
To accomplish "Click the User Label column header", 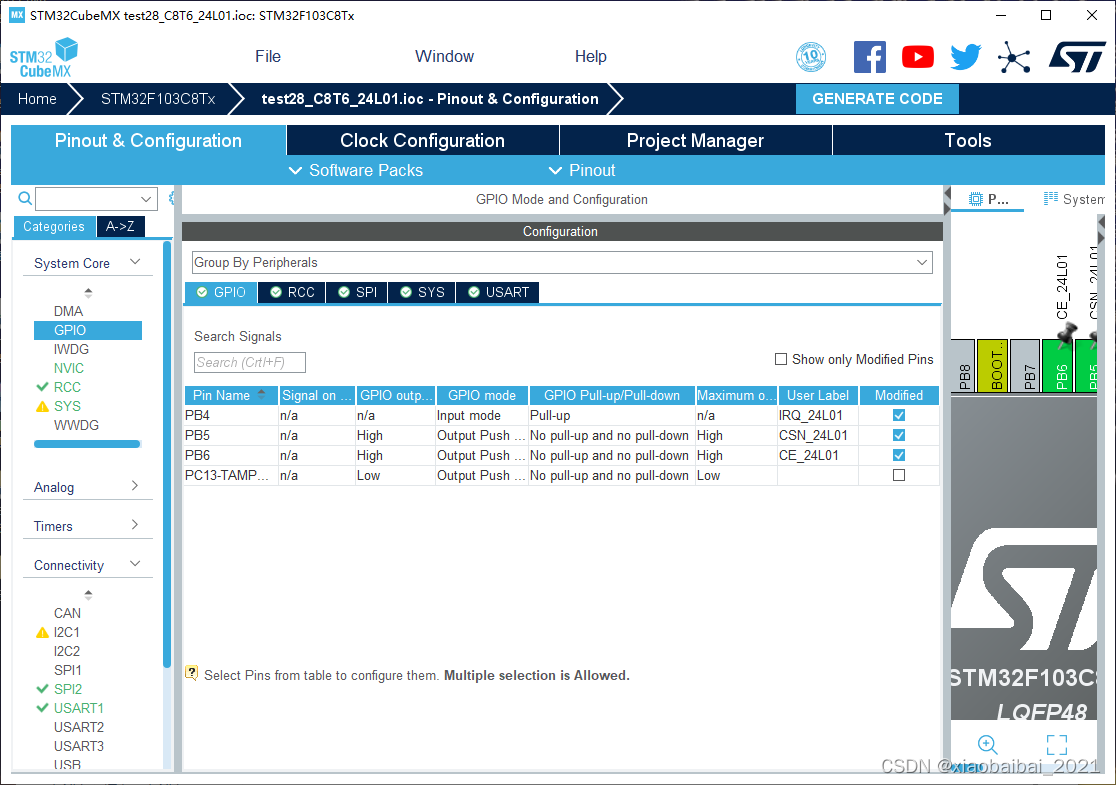I will coord(818,396).
